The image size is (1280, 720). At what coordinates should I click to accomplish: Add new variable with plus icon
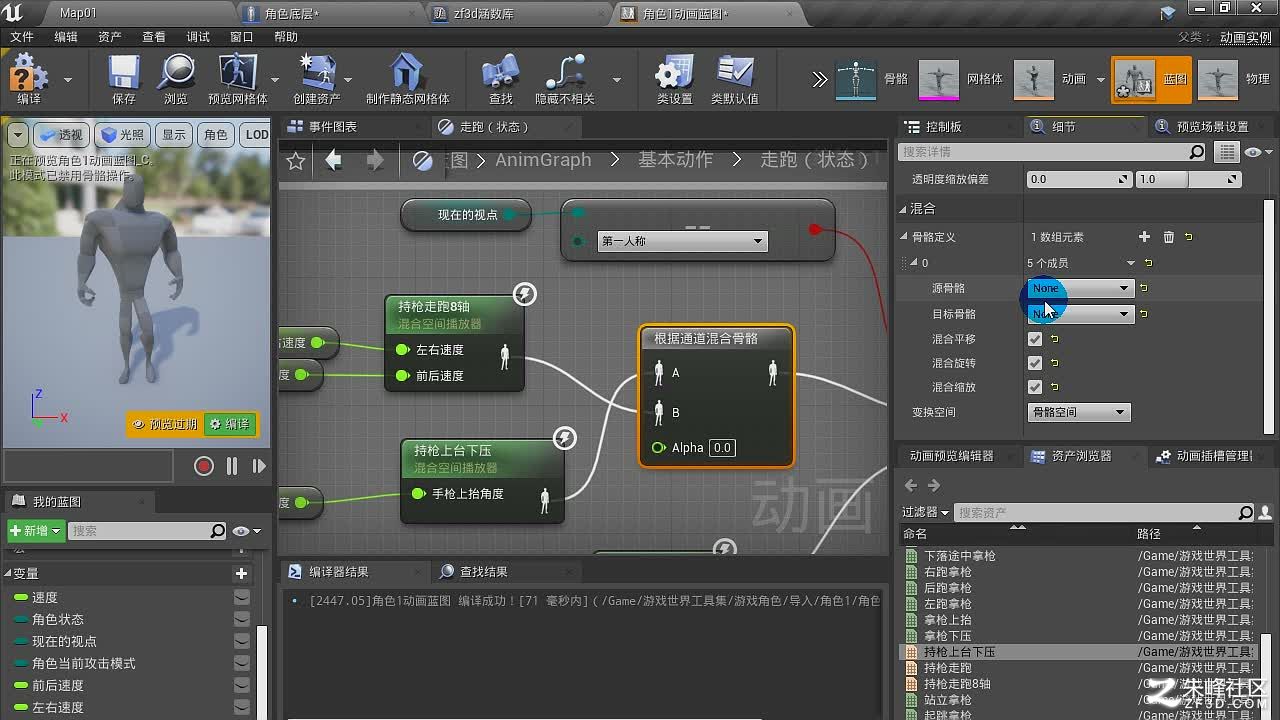[x=241, y=573]
